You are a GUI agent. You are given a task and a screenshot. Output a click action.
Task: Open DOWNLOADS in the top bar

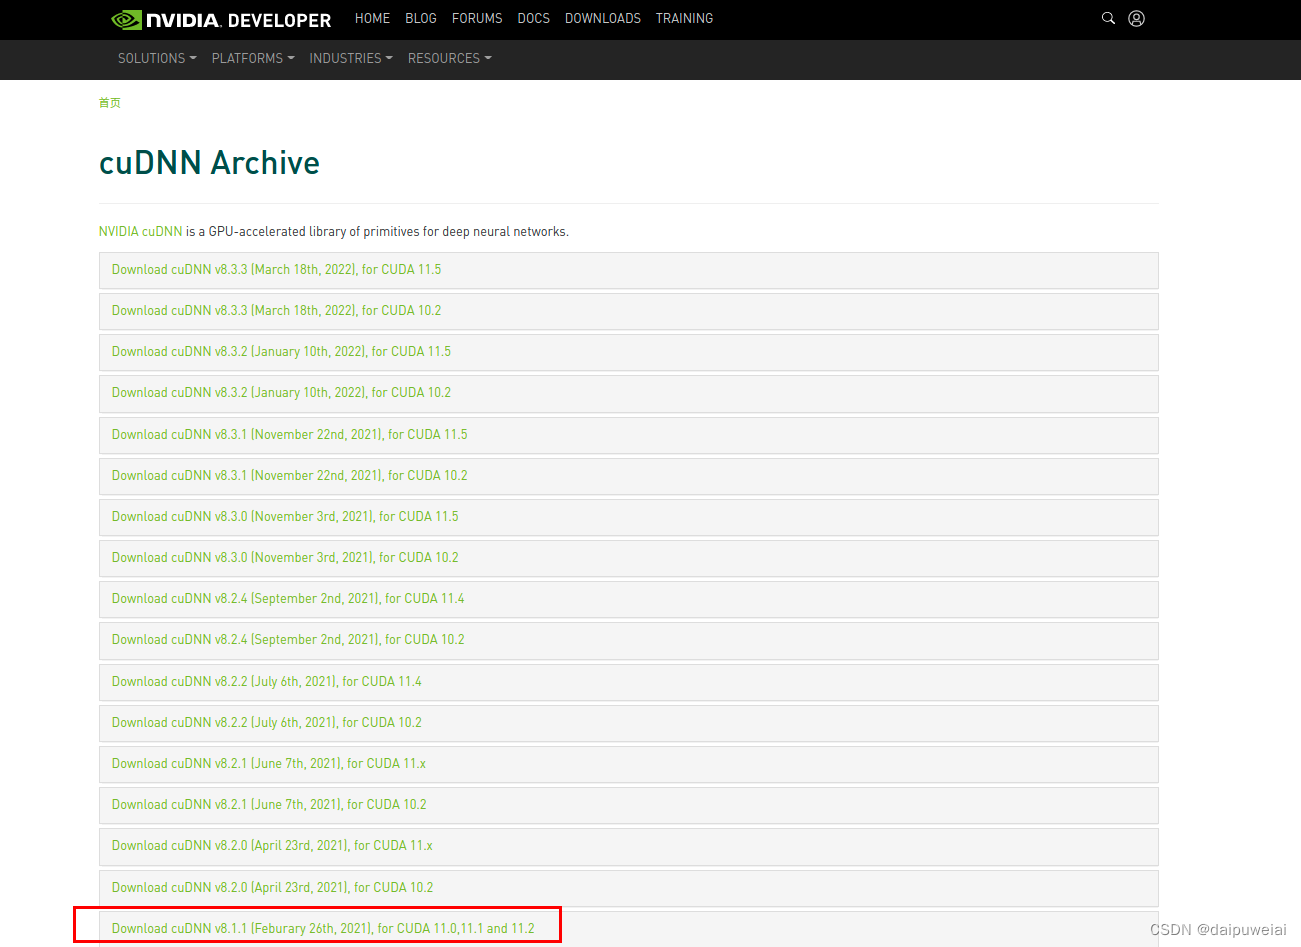point(603,18)
